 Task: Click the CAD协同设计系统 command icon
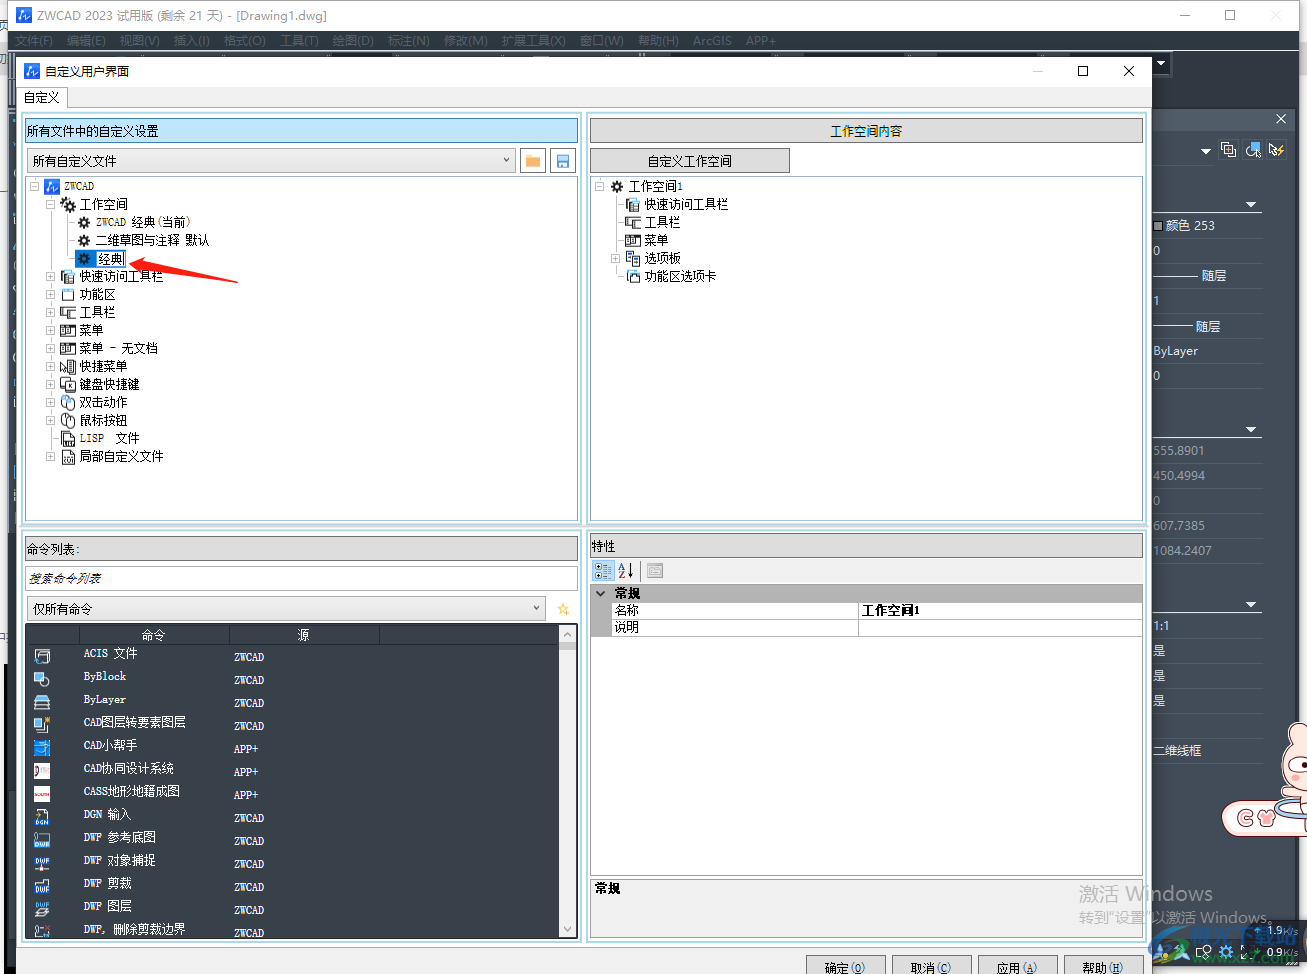click(42, 771)
